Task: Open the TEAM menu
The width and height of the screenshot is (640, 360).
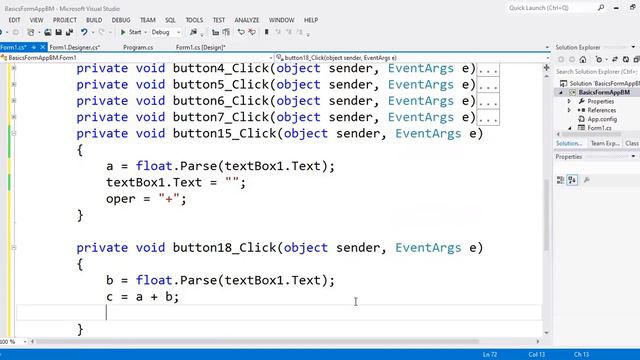Action: [x=148, y=20]
